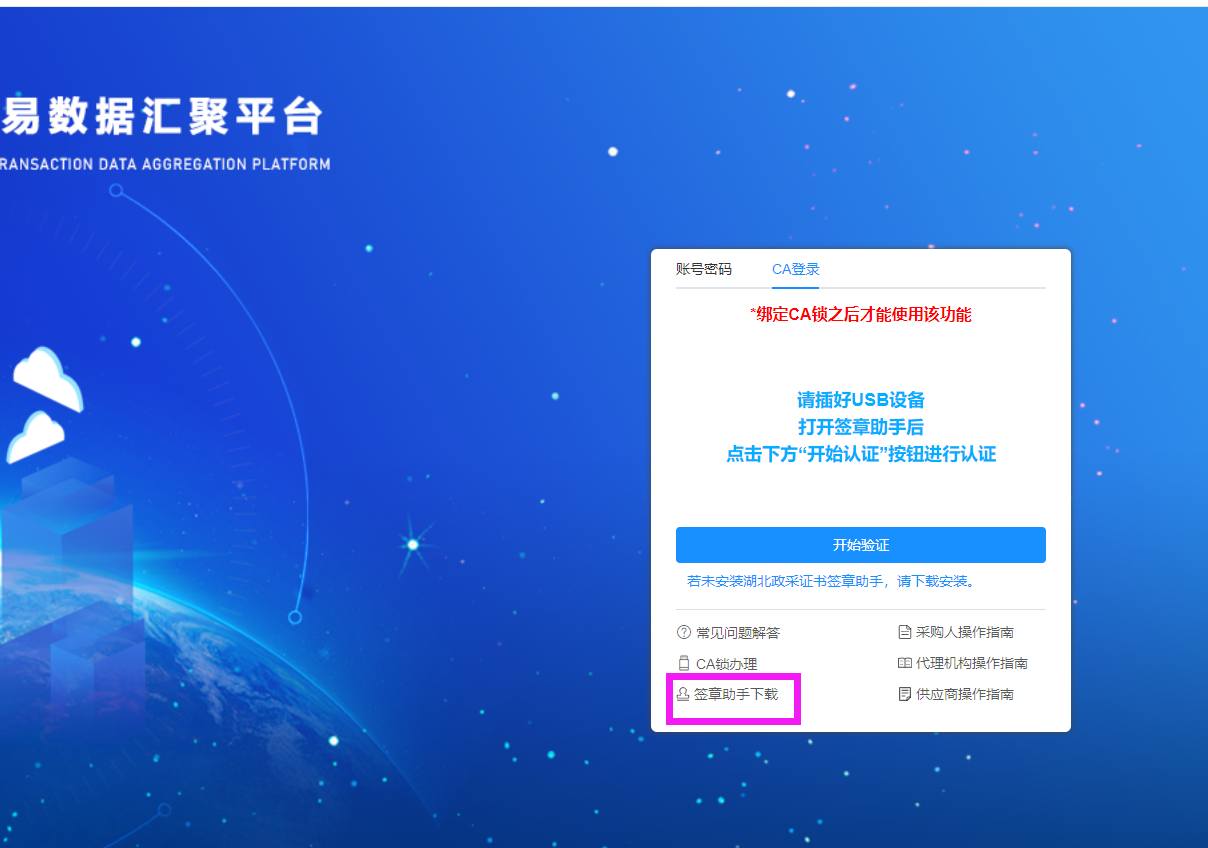This screenshot has width=1208, height=848.
Task: Open the 采购人操作指南 guide
Action: [x=965, y=632]
